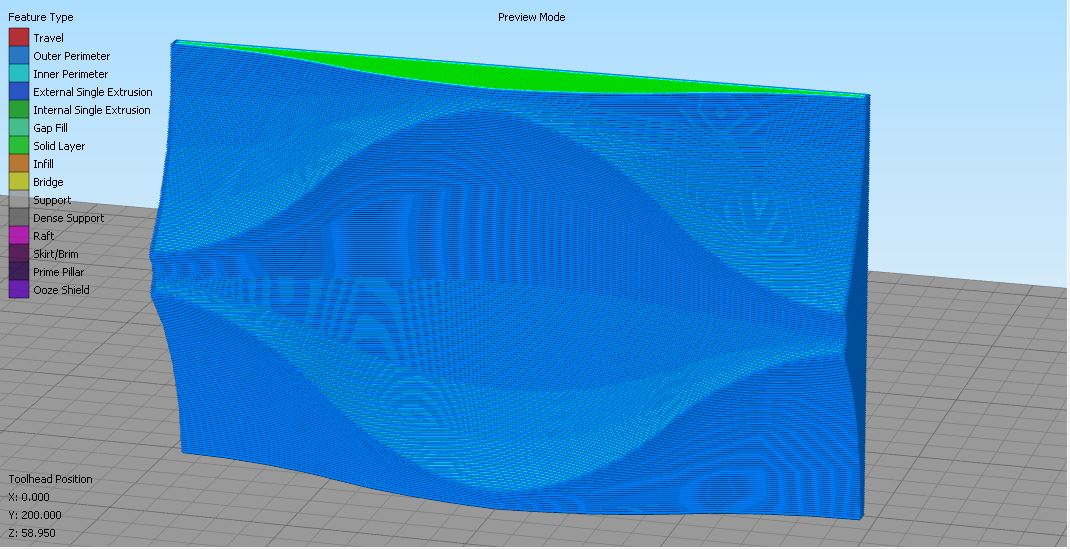The height and width of the screenshot is (549, 1070).
Task: Click the 'External Single Extrusion' label
Action: tap(93, 92)
